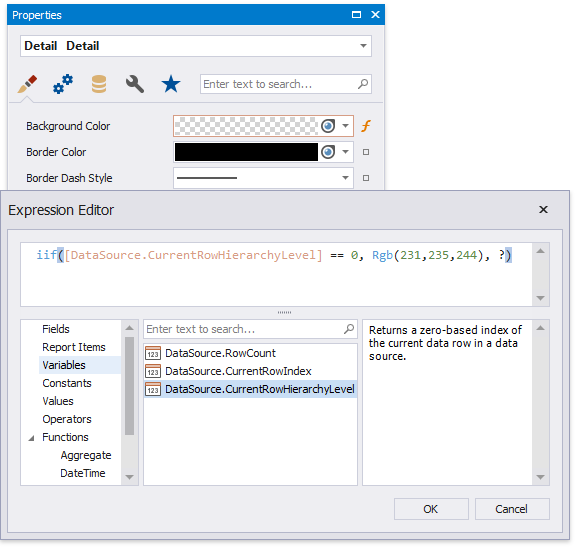Viewport: 576px width, 548px height.
Task: Open the Background Color picker wheel icon
Action: pyautogui.click(x=328, y=126)
